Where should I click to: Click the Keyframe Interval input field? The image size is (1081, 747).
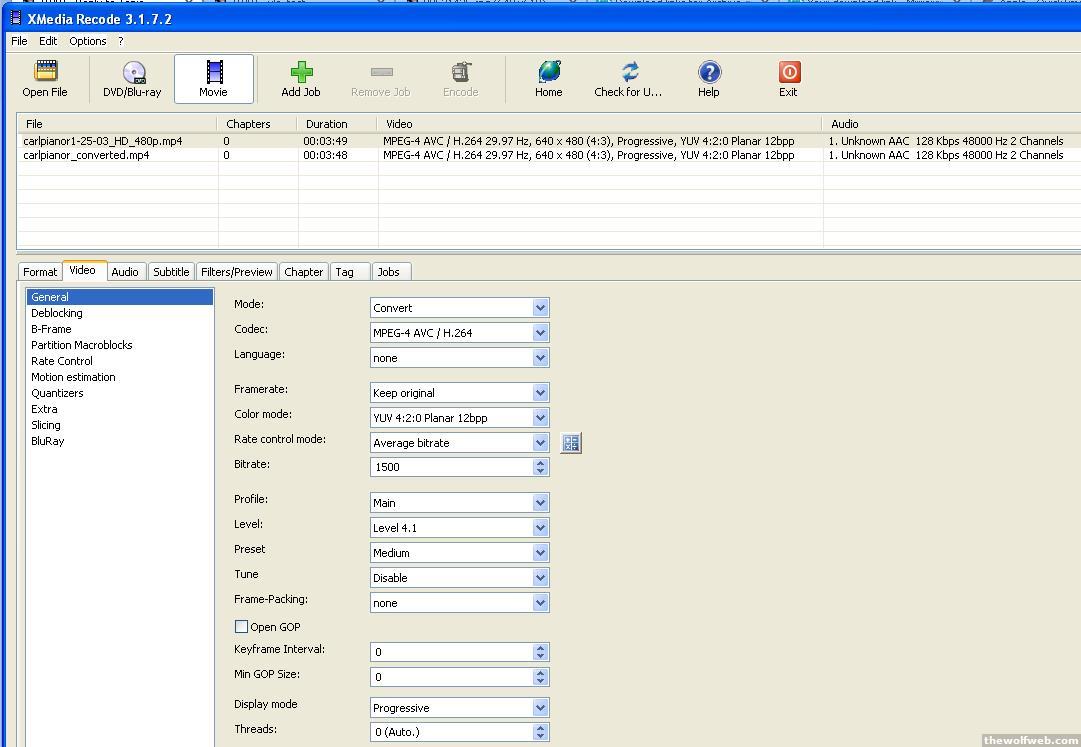tap(452, 652)
